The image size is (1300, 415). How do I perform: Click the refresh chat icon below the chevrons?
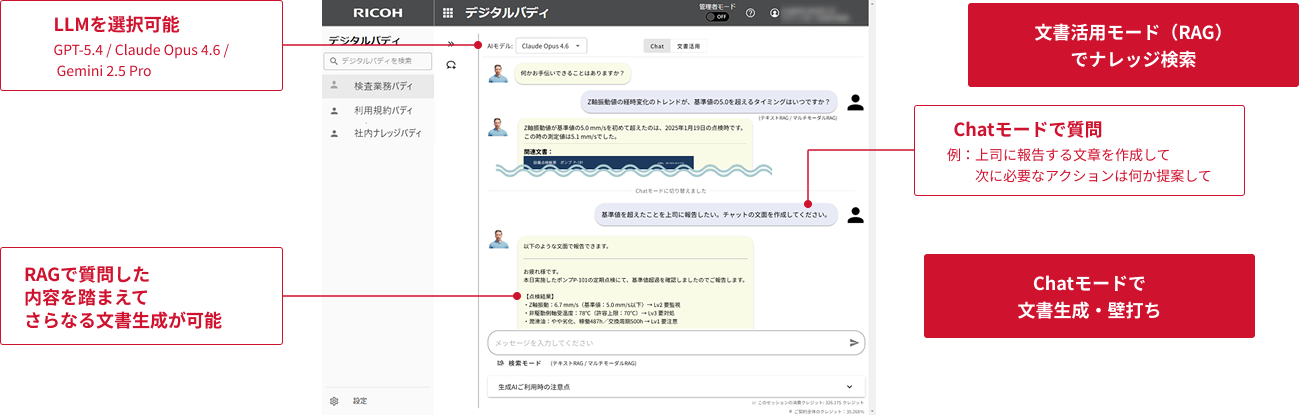tap(451, 64)
